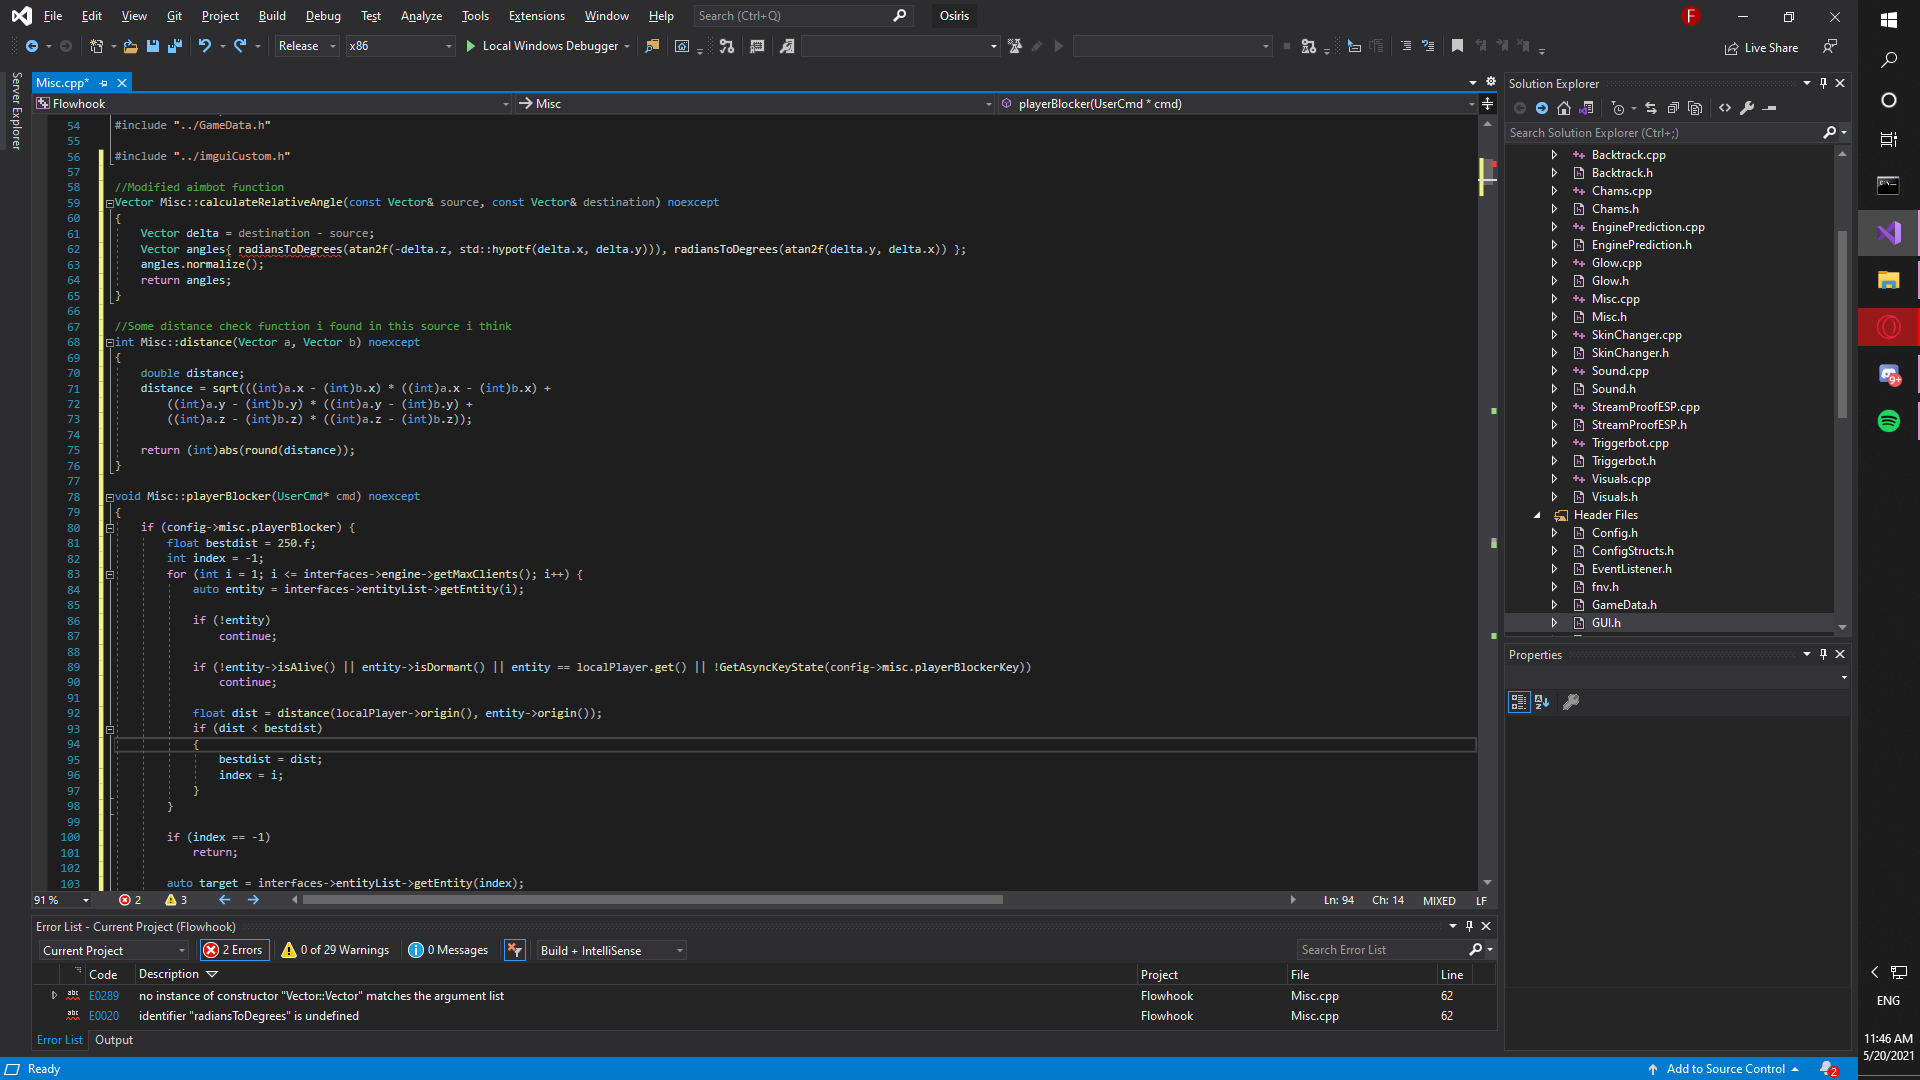Open error code E0020 link
Viewport: 1920px width, 1080px height.
[x=104, y=1016]
